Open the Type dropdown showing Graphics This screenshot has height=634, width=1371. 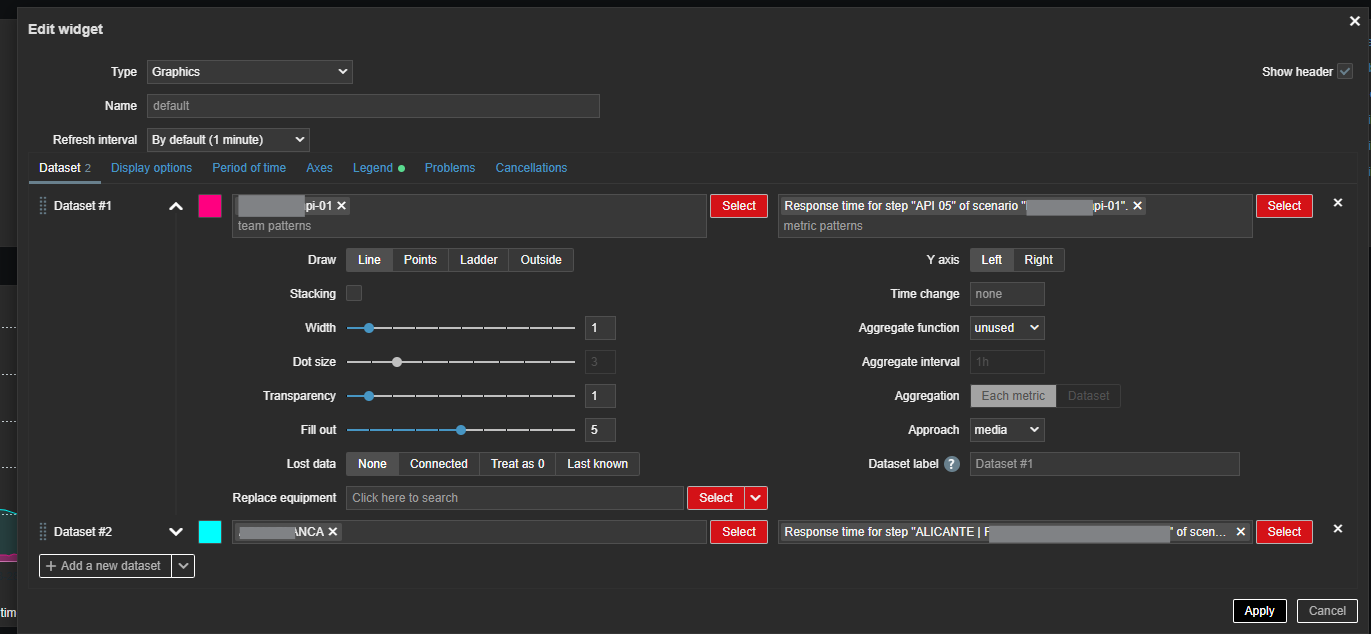click(x=250, y=72)
